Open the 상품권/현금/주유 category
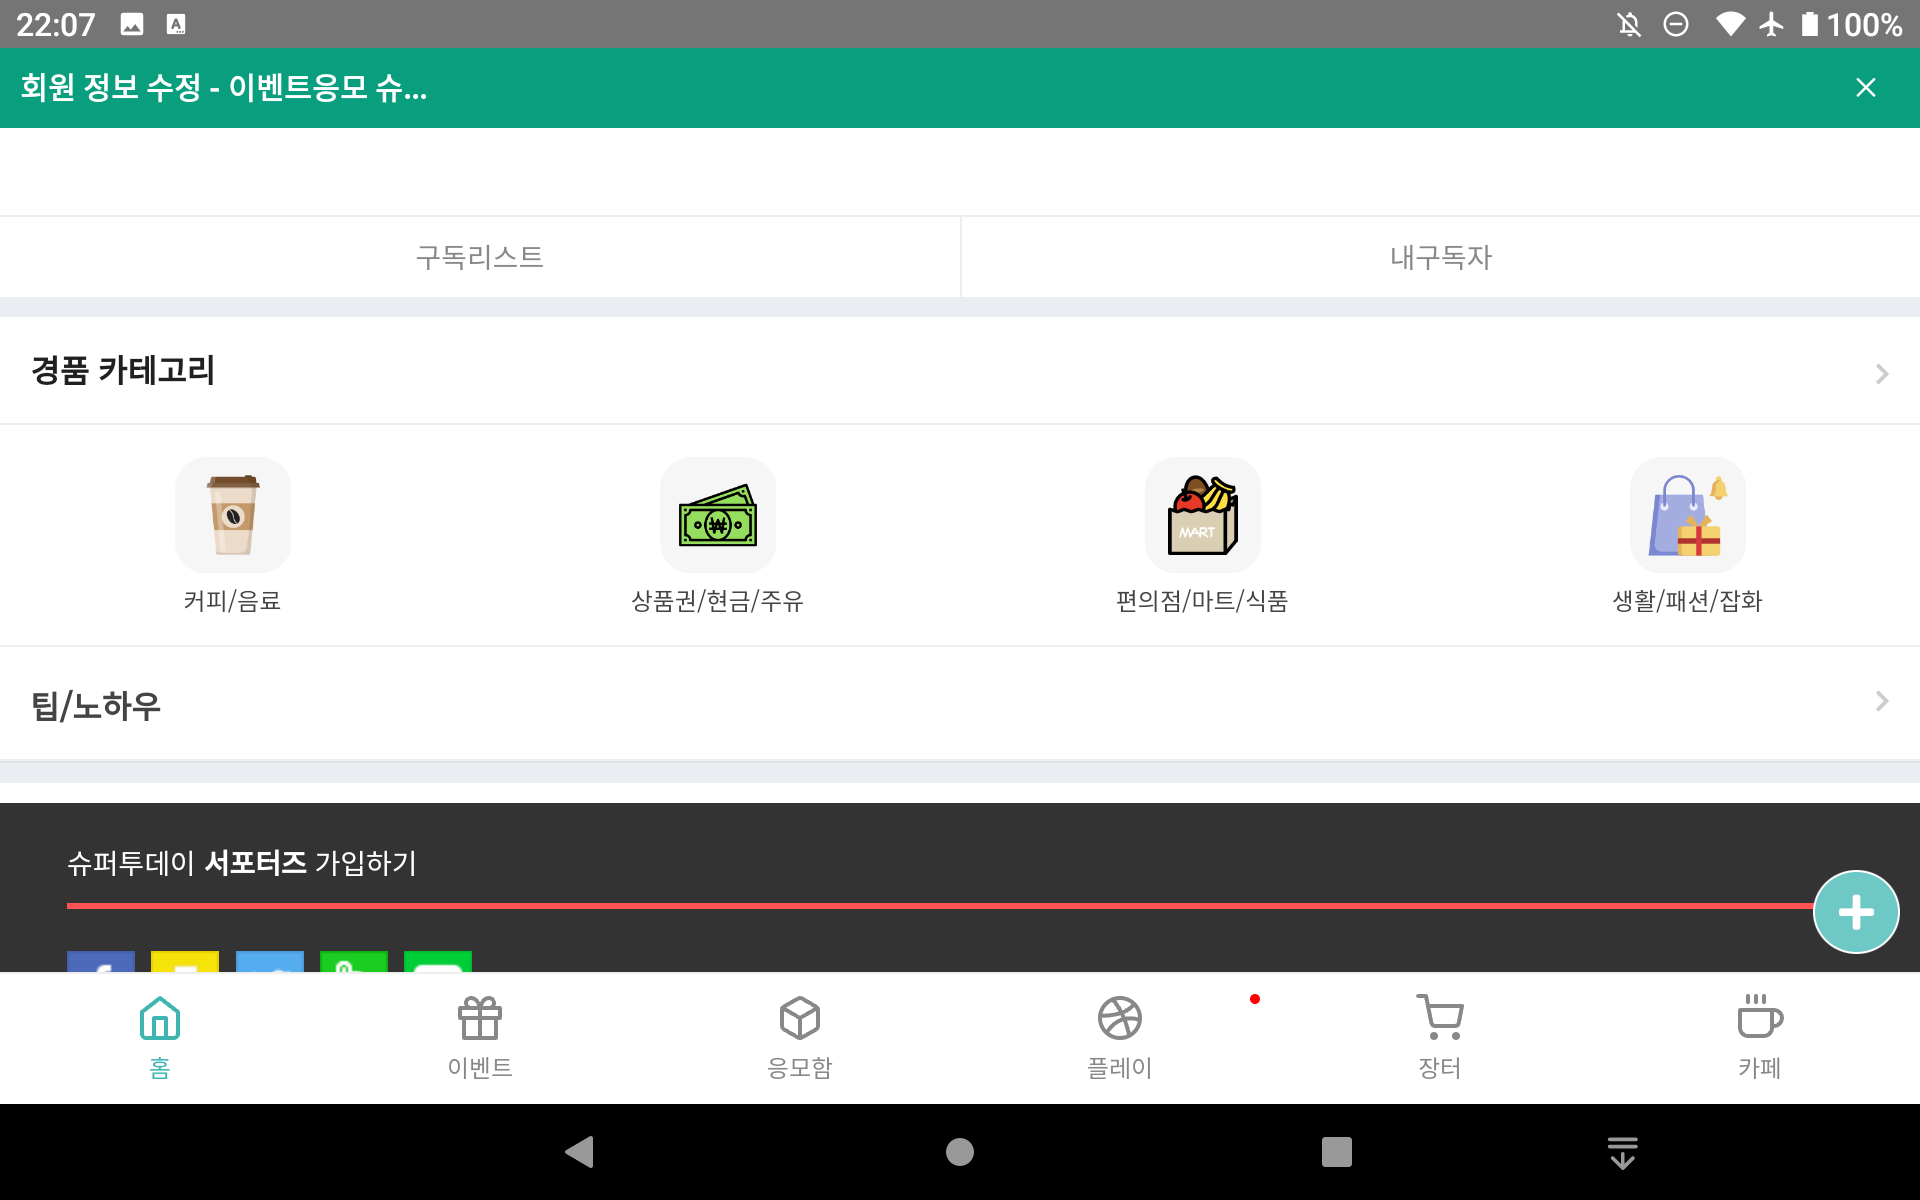The image size is (1920, 1200). point(717,515)
